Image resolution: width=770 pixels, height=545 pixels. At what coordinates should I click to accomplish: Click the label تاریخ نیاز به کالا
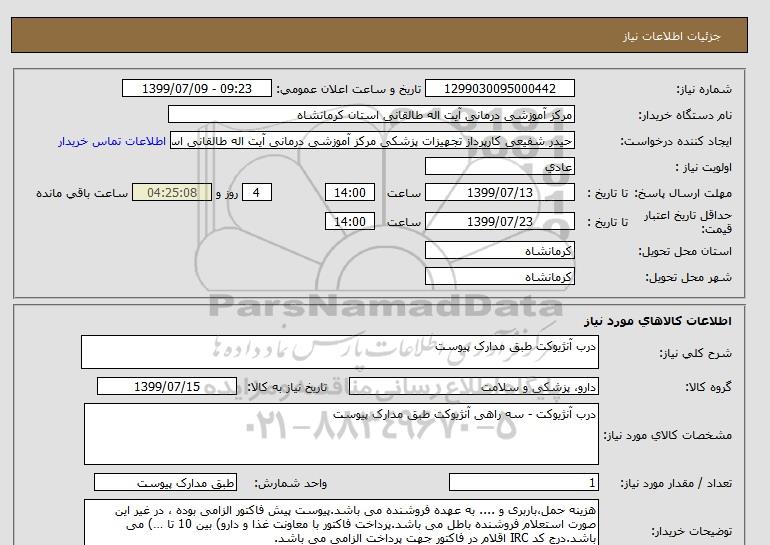pos(287,387)
